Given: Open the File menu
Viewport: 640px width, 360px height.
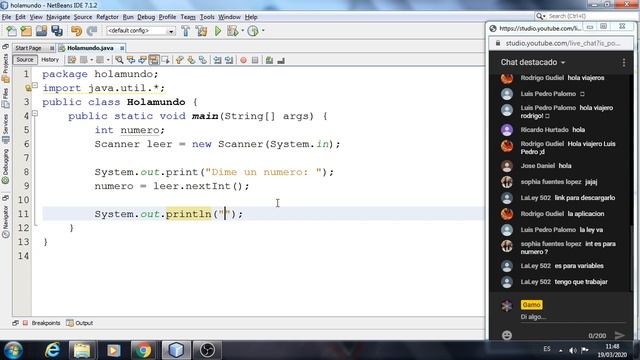Looking at the screenshot, I should click(x=7, y=17).
